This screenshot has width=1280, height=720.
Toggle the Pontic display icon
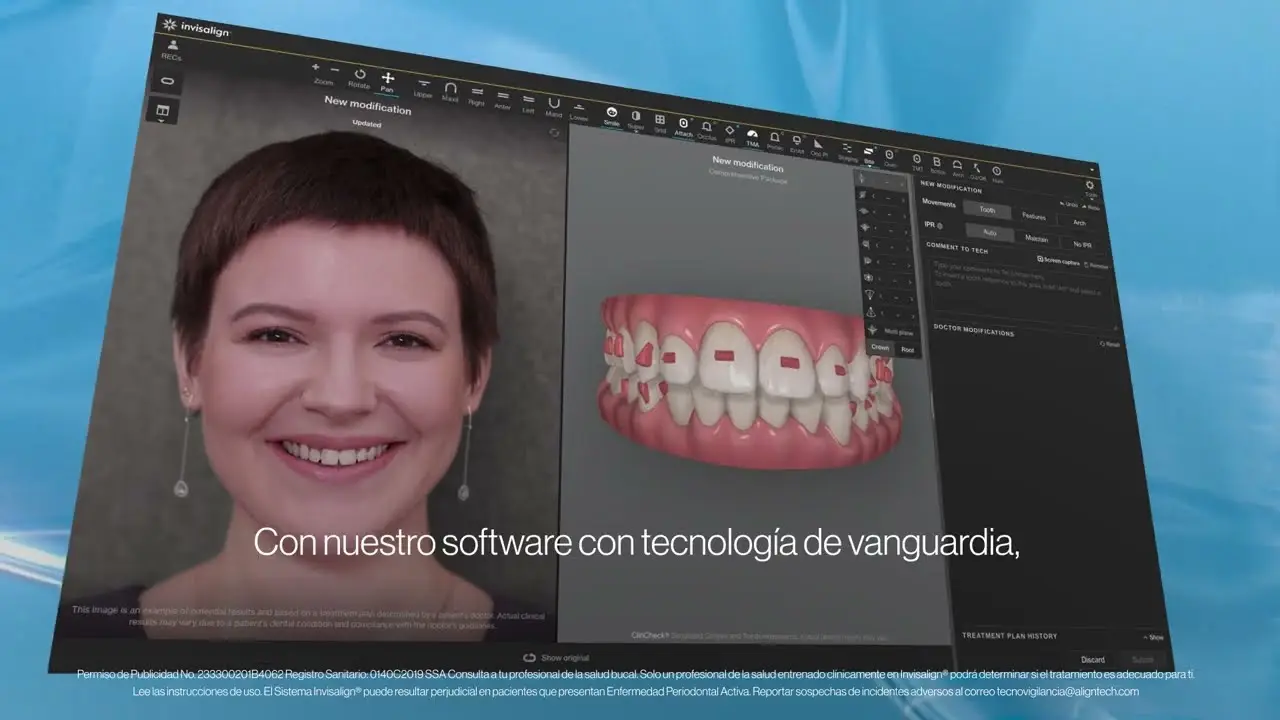tap(775, 141)
